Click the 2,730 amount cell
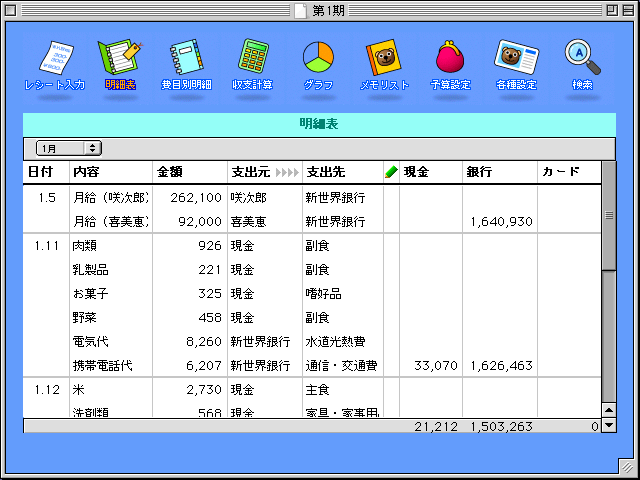Viewport: 640px width, 480px height. tap(204, 390)
